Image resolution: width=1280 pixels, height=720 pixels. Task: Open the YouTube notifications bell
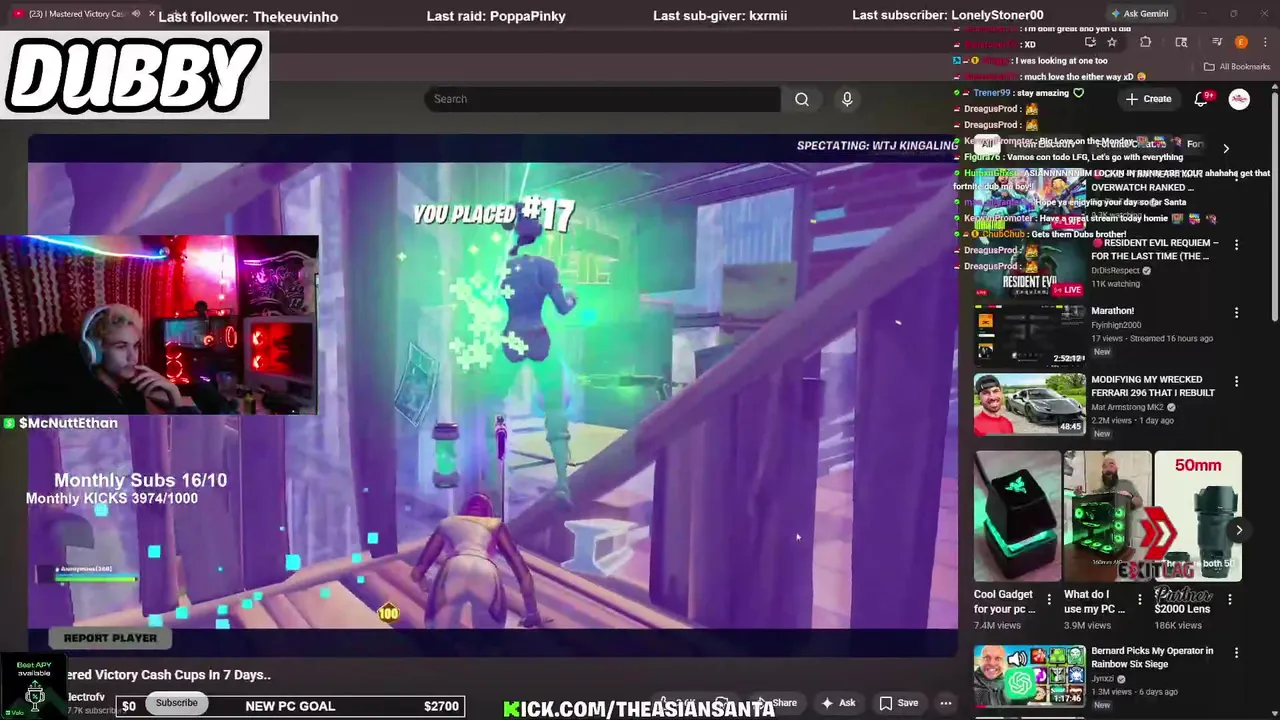pos(1202,99)
